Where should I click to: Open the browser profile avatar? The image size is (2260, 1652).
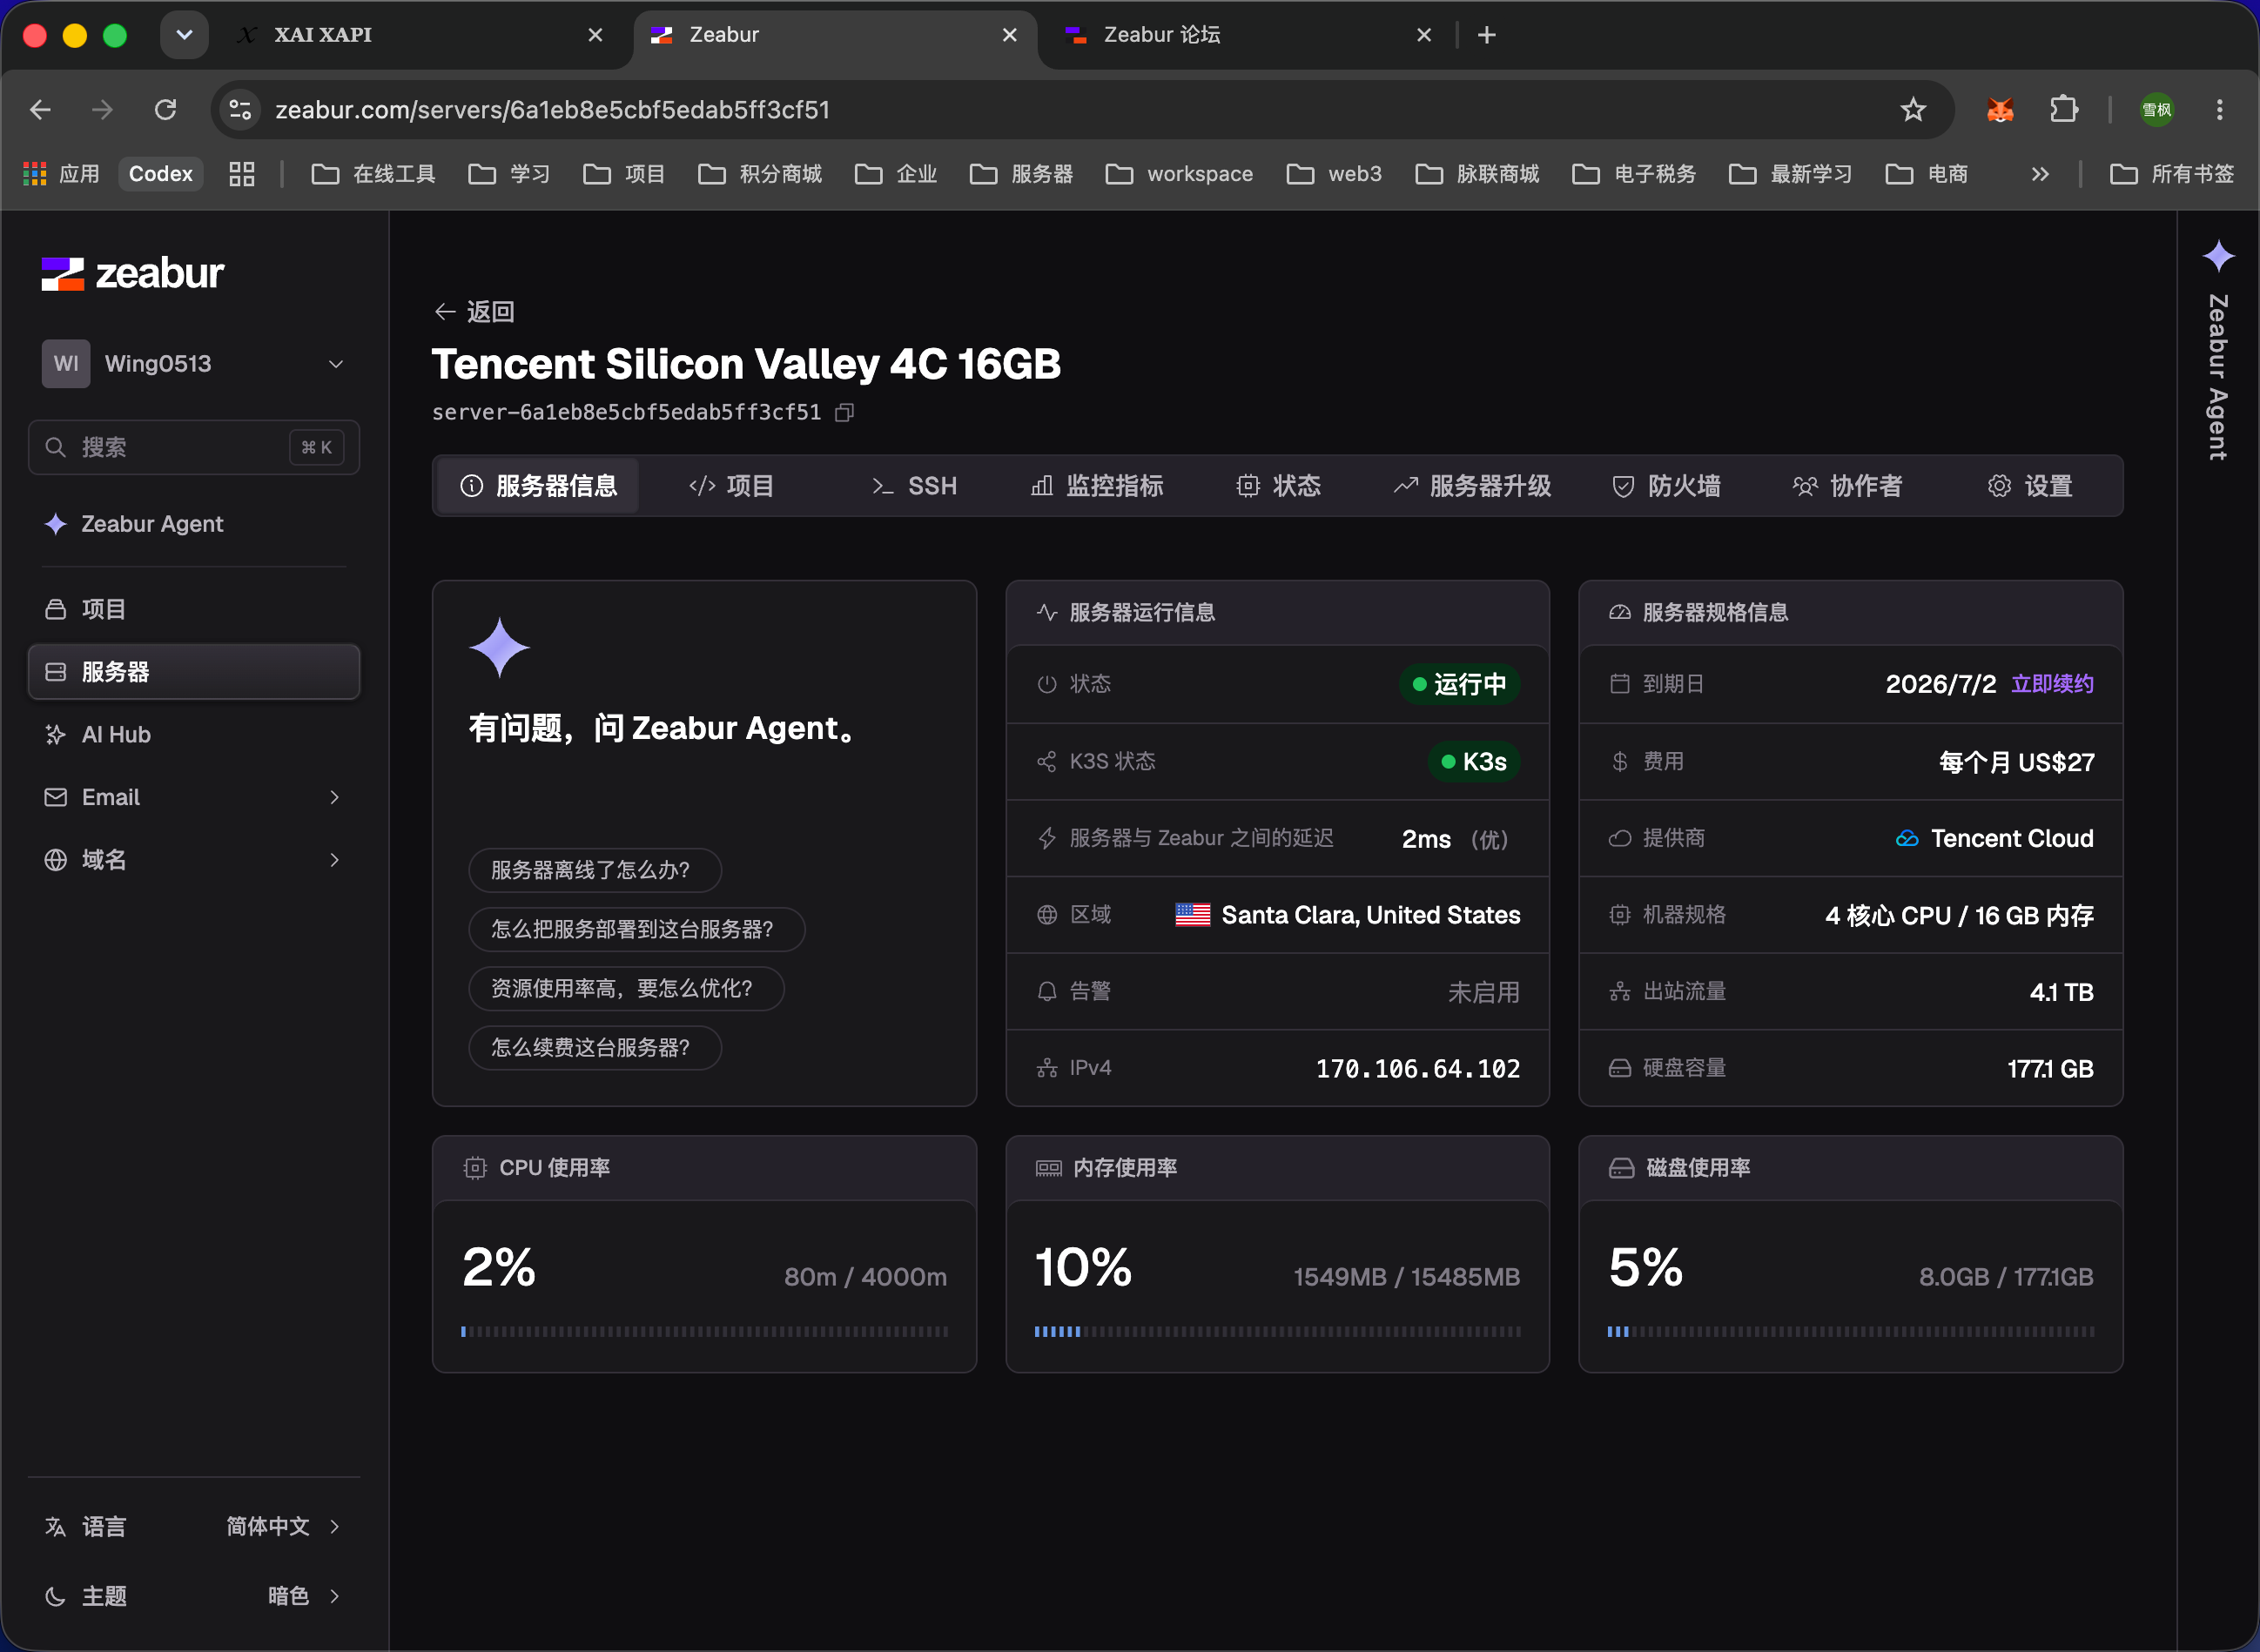(x=2156, y=109)
